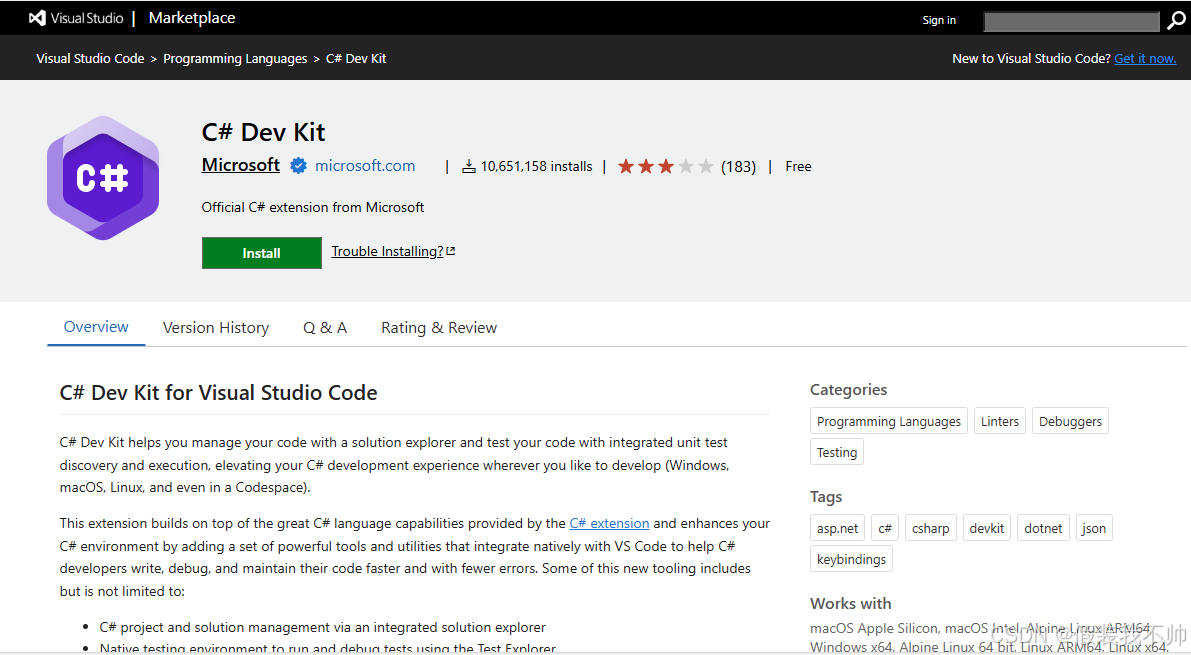Click the verified publisher badge icon
This screenshot has height=655, width=1191.
(x=299, y=166)
